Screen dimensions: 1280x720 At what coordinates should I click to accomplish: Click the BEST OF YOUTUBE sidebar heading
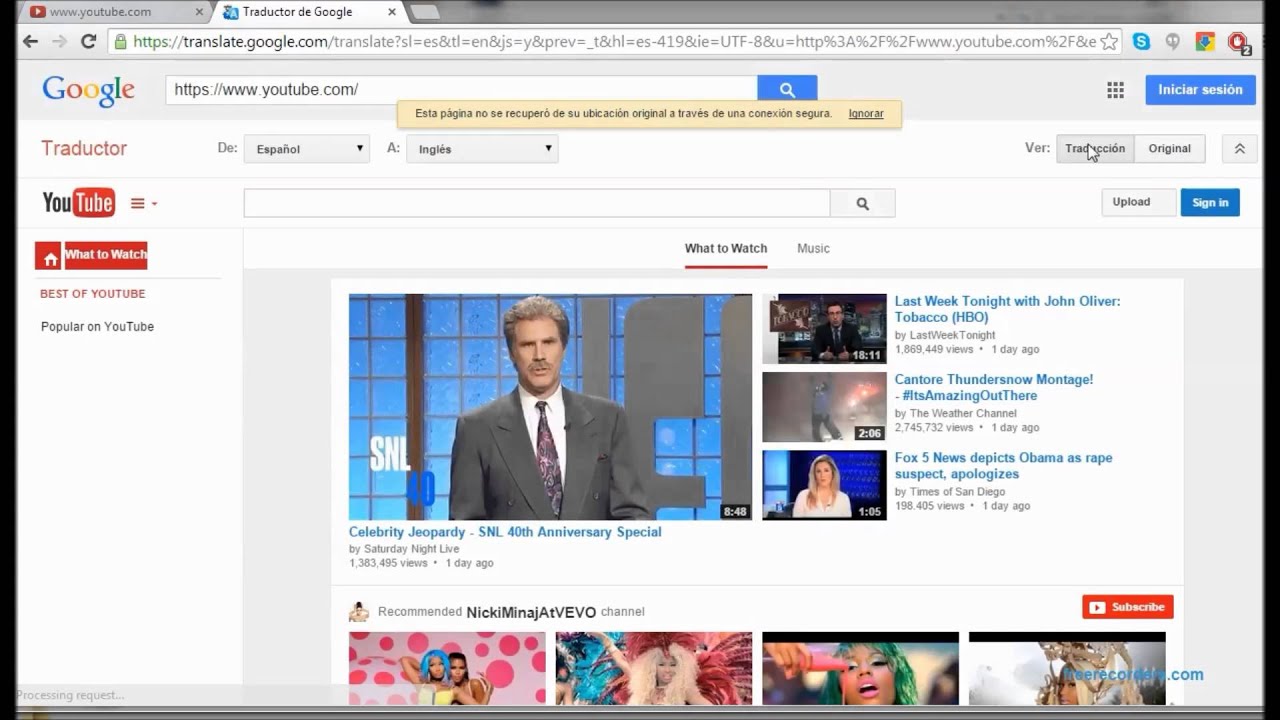[92, 294]
